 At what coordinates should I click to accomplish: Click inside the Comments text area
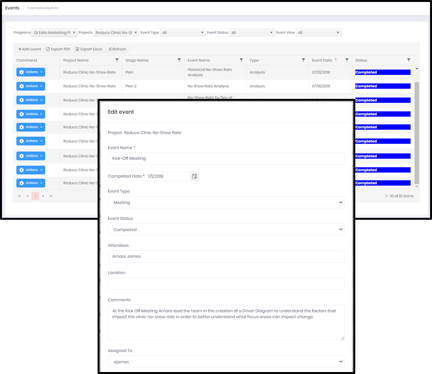226,322
